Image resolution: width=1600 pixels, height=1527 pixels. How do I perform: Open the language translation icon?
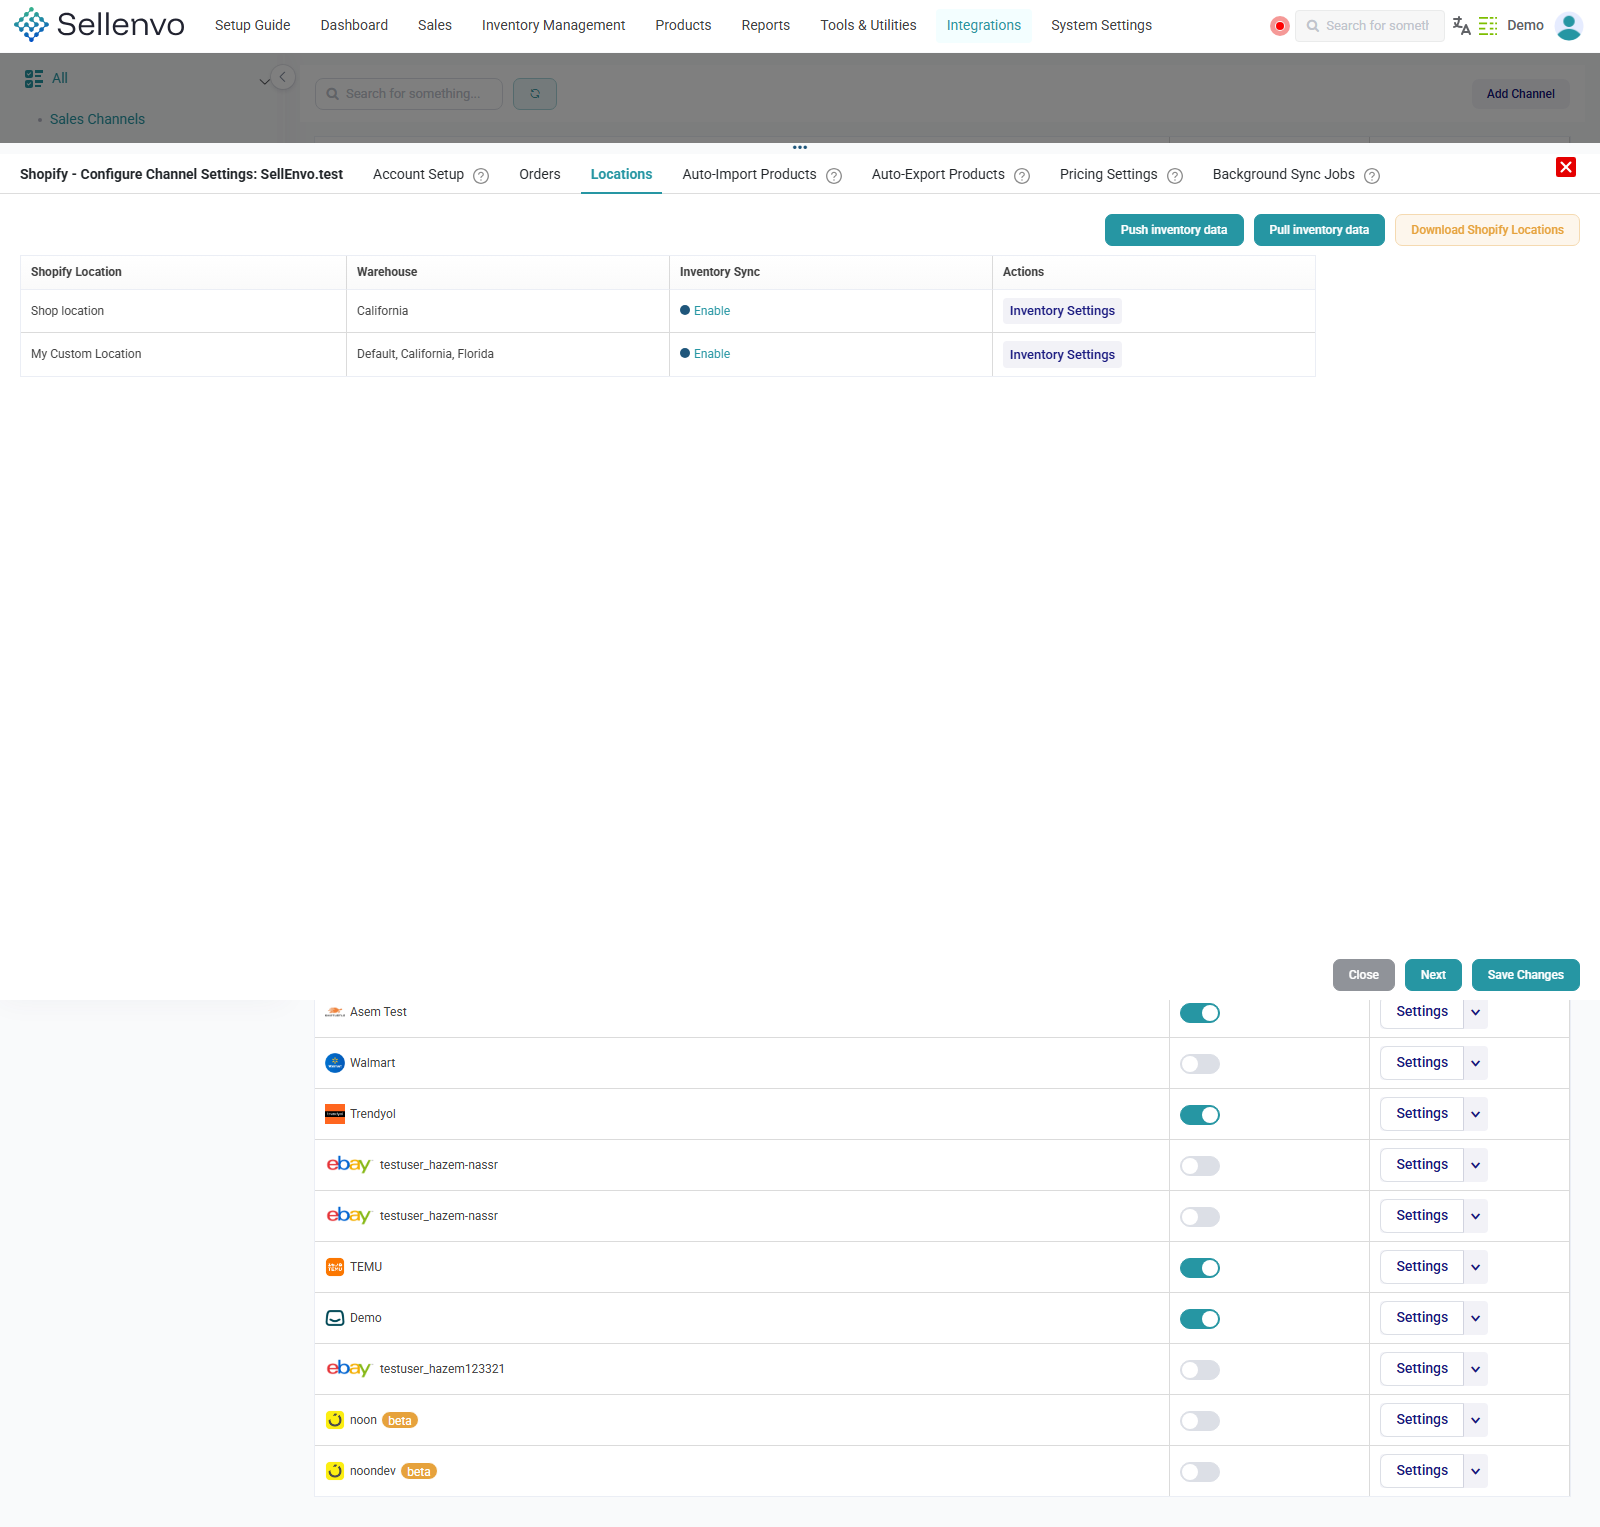click(1461, 26)
